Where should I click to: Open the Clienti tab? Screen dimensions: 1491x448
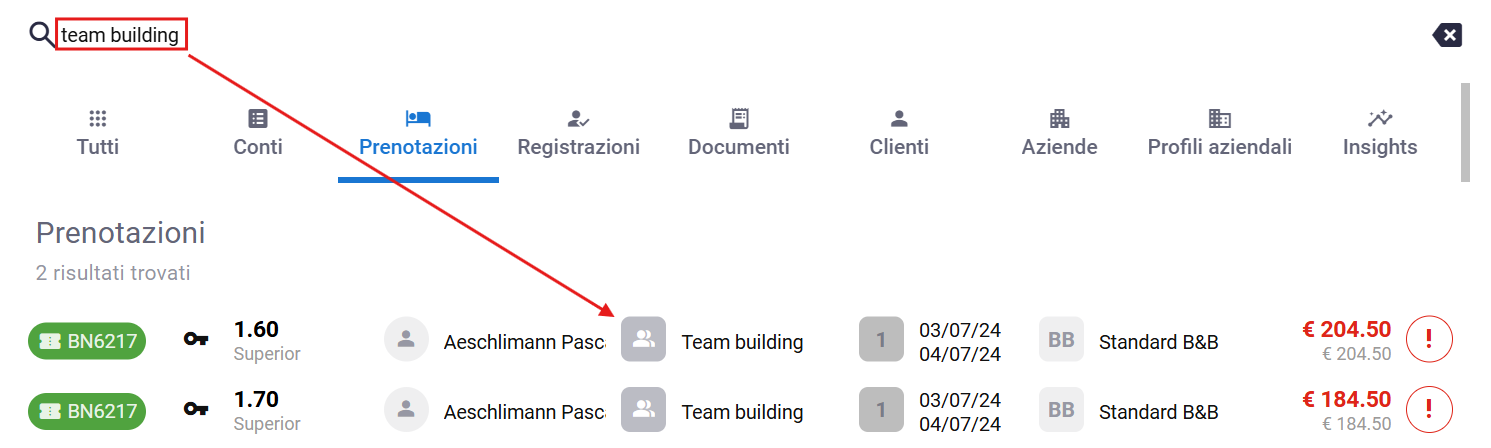899,133
